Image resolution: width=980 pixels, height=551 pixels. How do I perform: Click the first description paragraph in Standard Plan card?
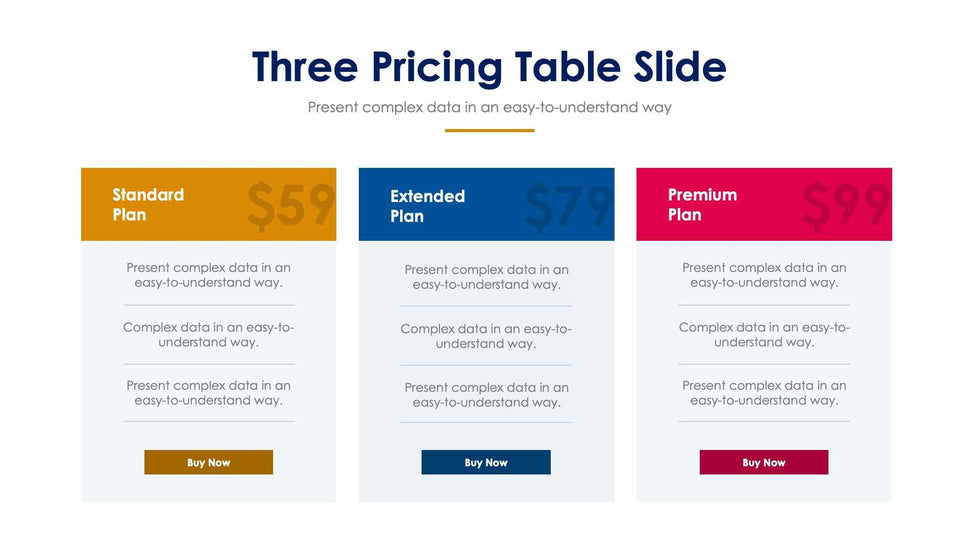pyautogui.click(x=208, y=275)
